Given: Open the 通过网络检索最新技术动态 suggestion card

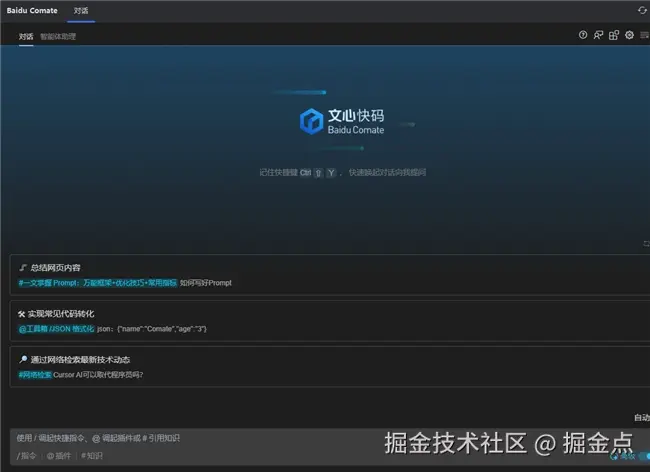Looking at the screenshot, I should tap(330, 367).
